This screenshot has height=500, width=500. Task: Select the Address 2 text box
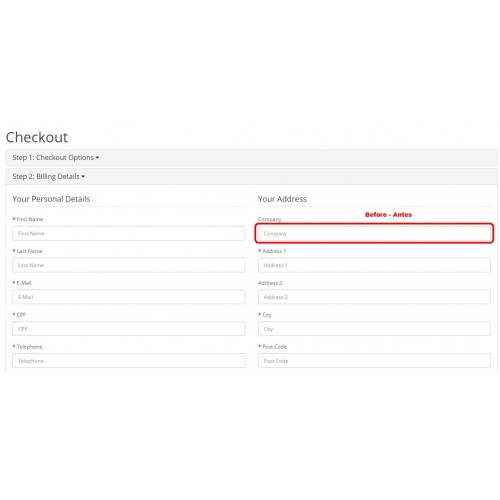click(x=374, y=297)
